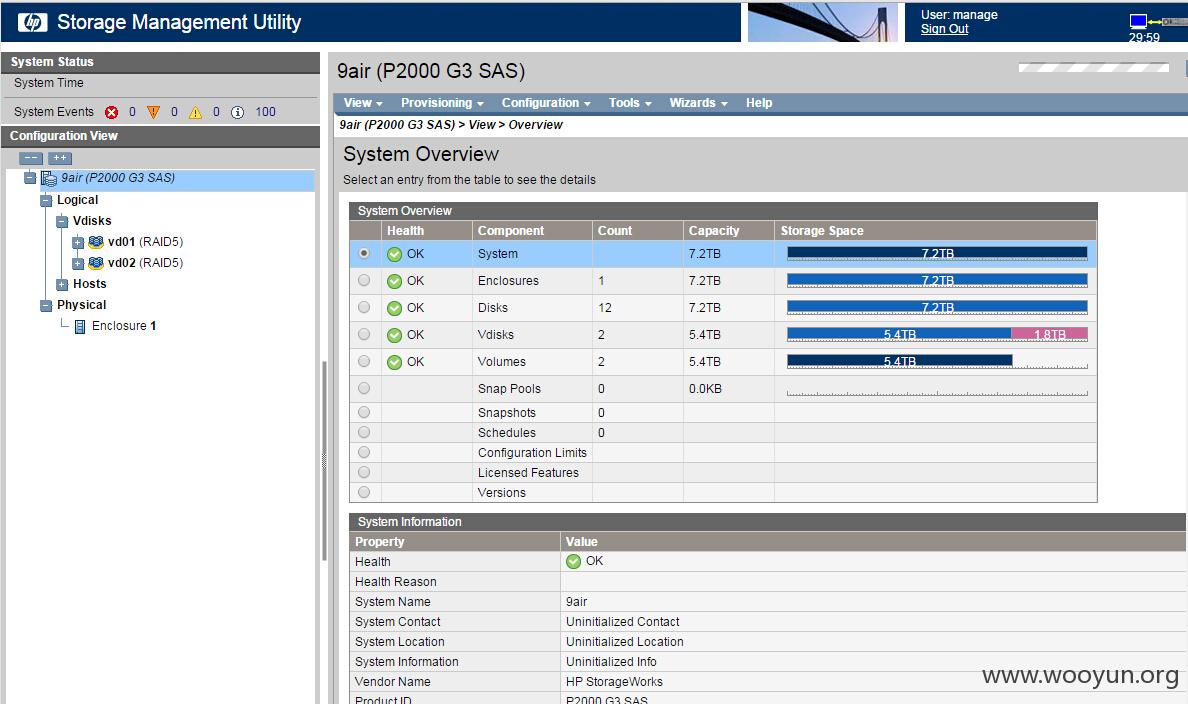
Task: Click the orange error events triangle icon
Action: (154, 112)
